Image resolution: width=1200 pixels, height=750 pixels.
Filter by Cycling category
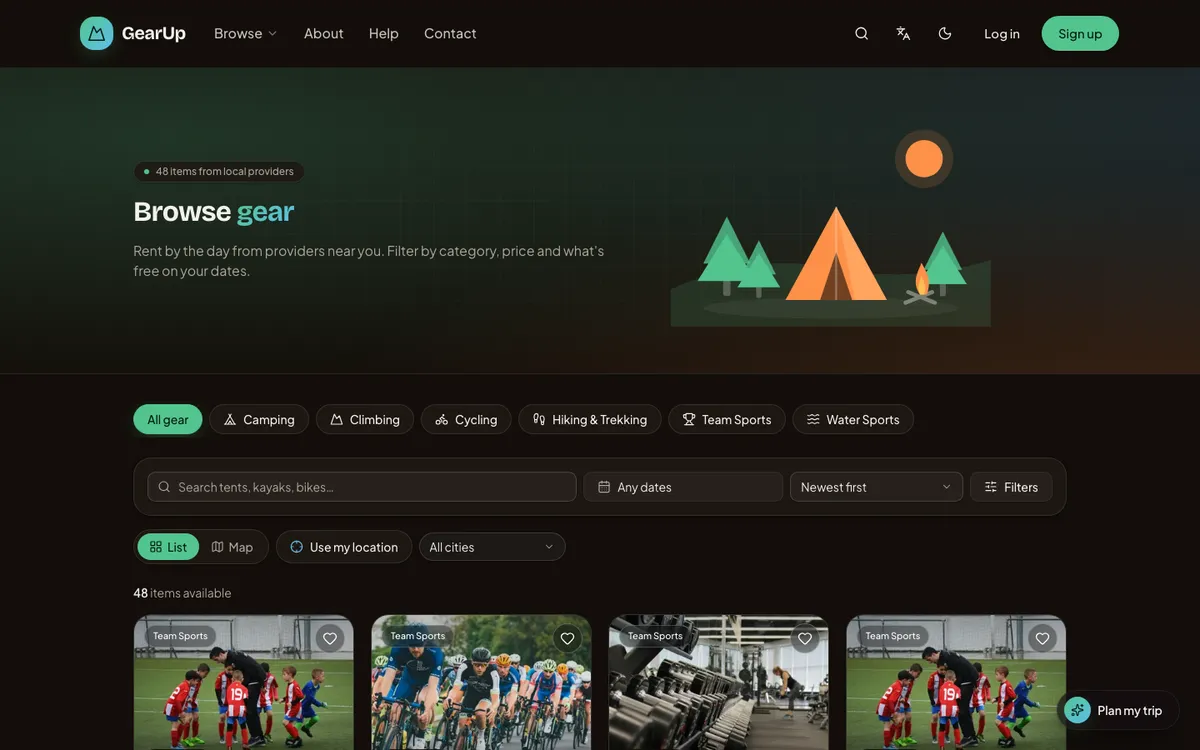pyautogui.click(x=466, y=419)
